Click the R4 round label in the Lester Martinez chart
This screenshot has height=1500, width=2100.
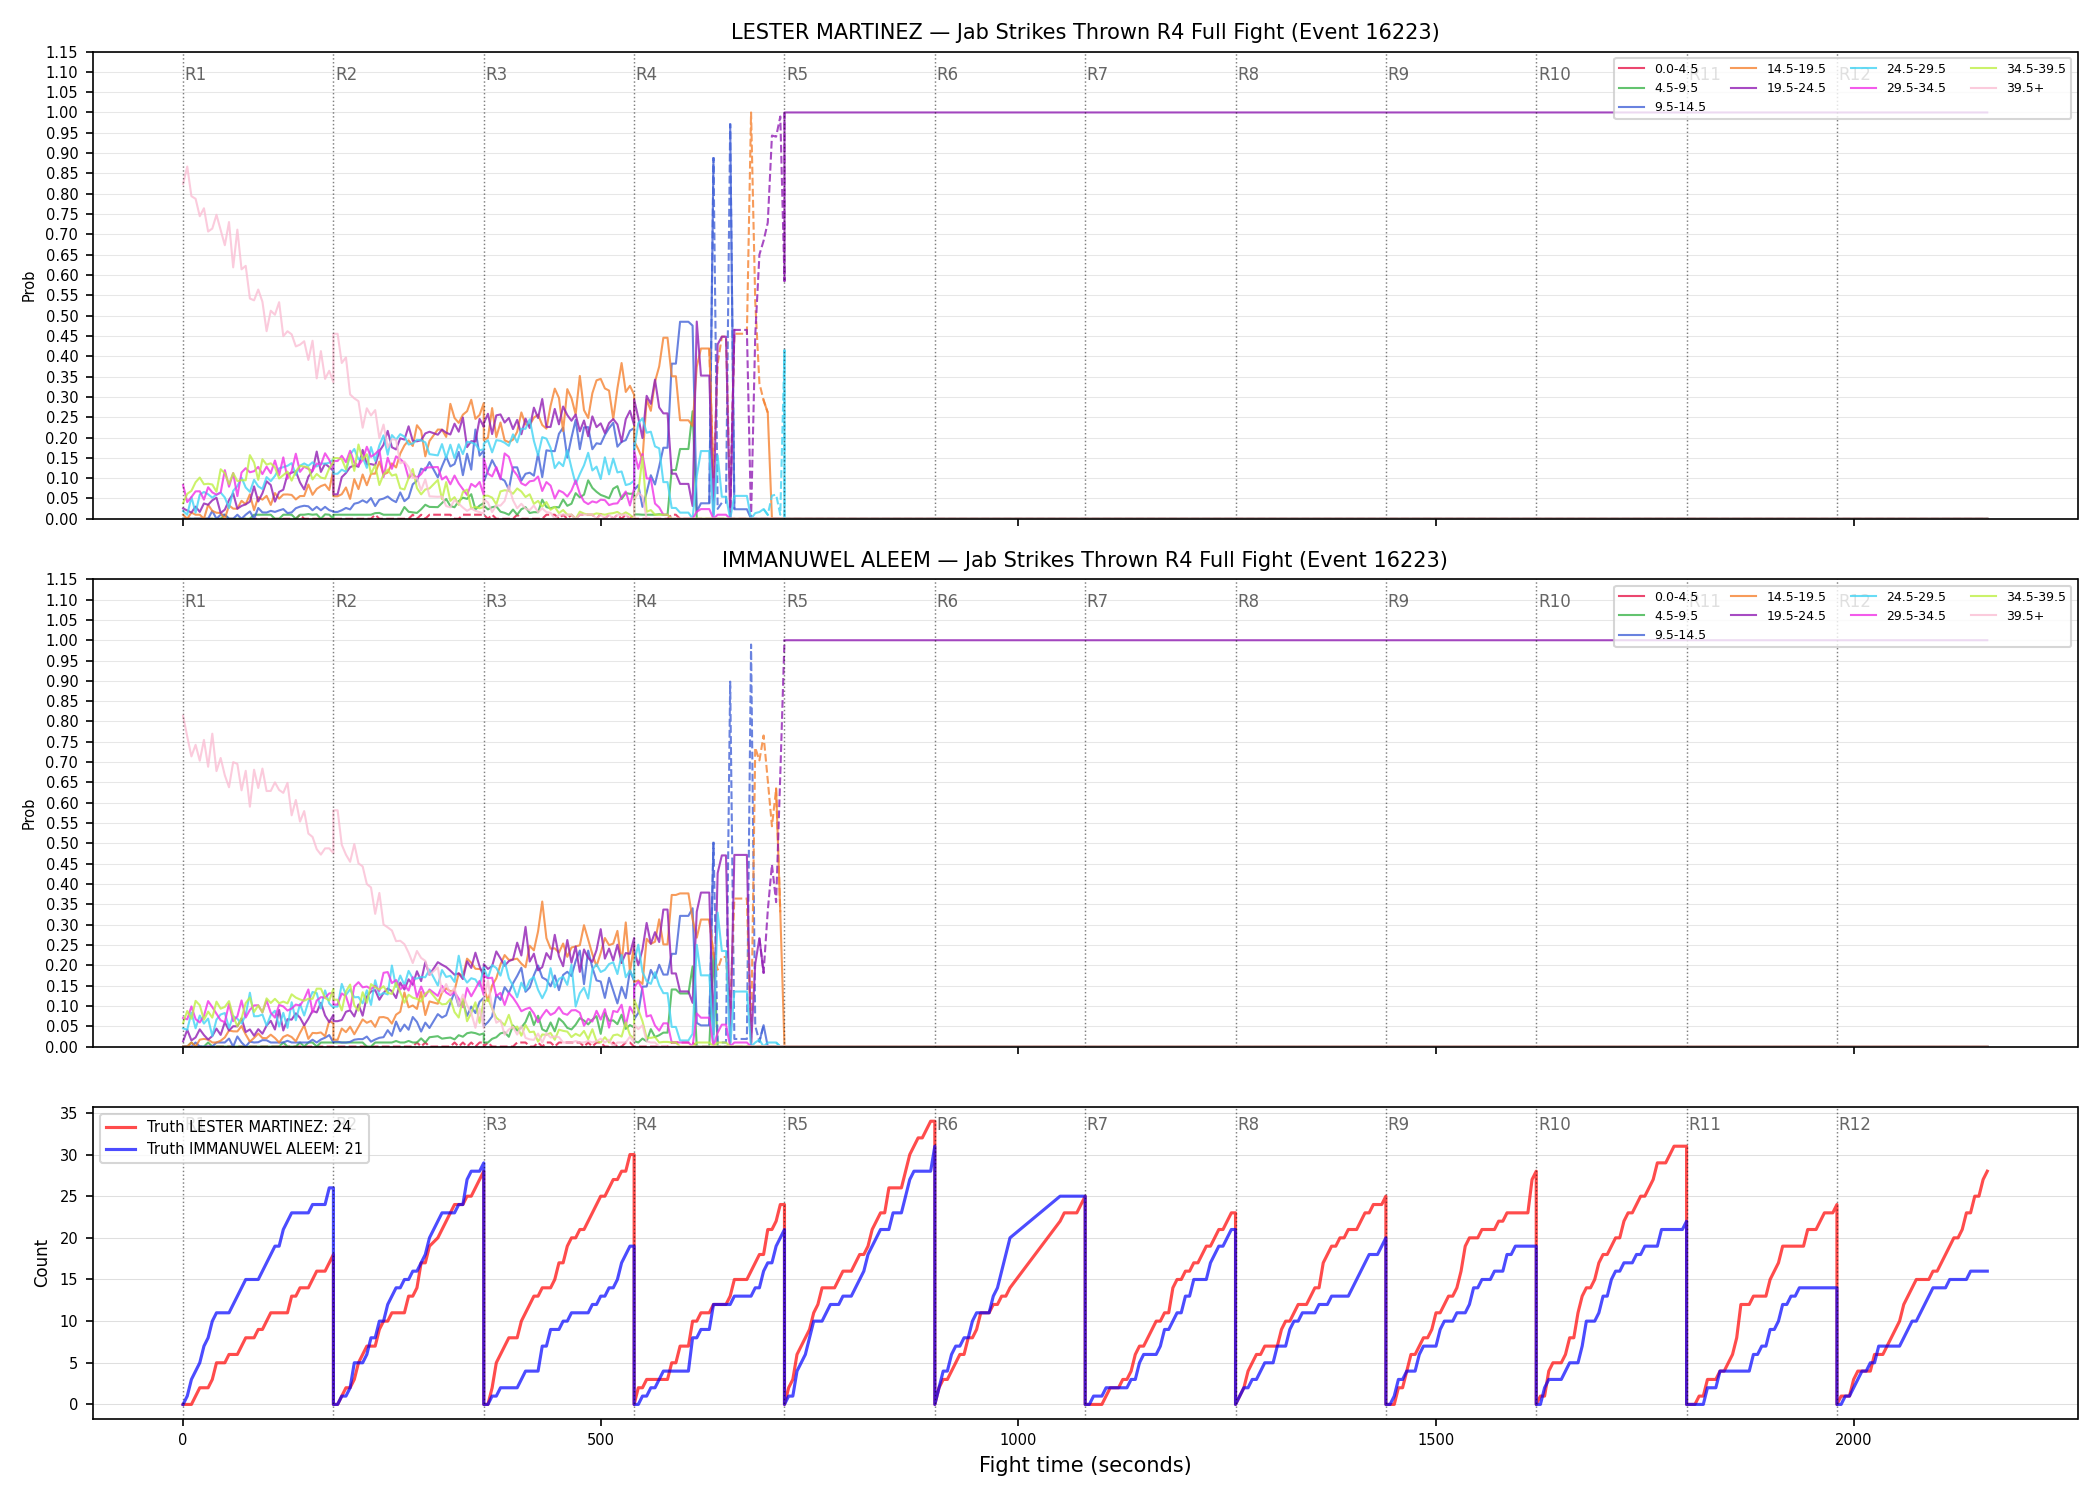click(647, 74)
